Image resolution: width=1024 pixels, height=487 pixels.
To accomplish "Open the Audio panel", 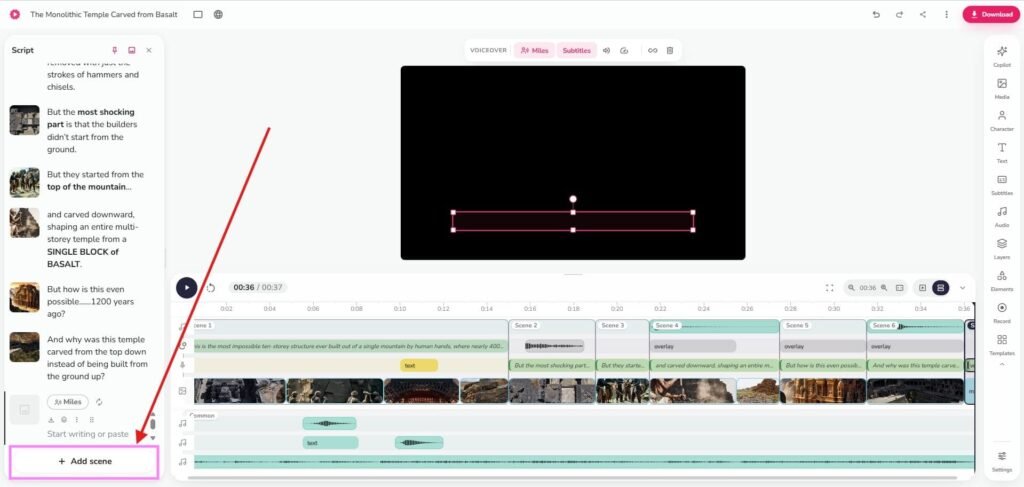I will [1002, 216].
